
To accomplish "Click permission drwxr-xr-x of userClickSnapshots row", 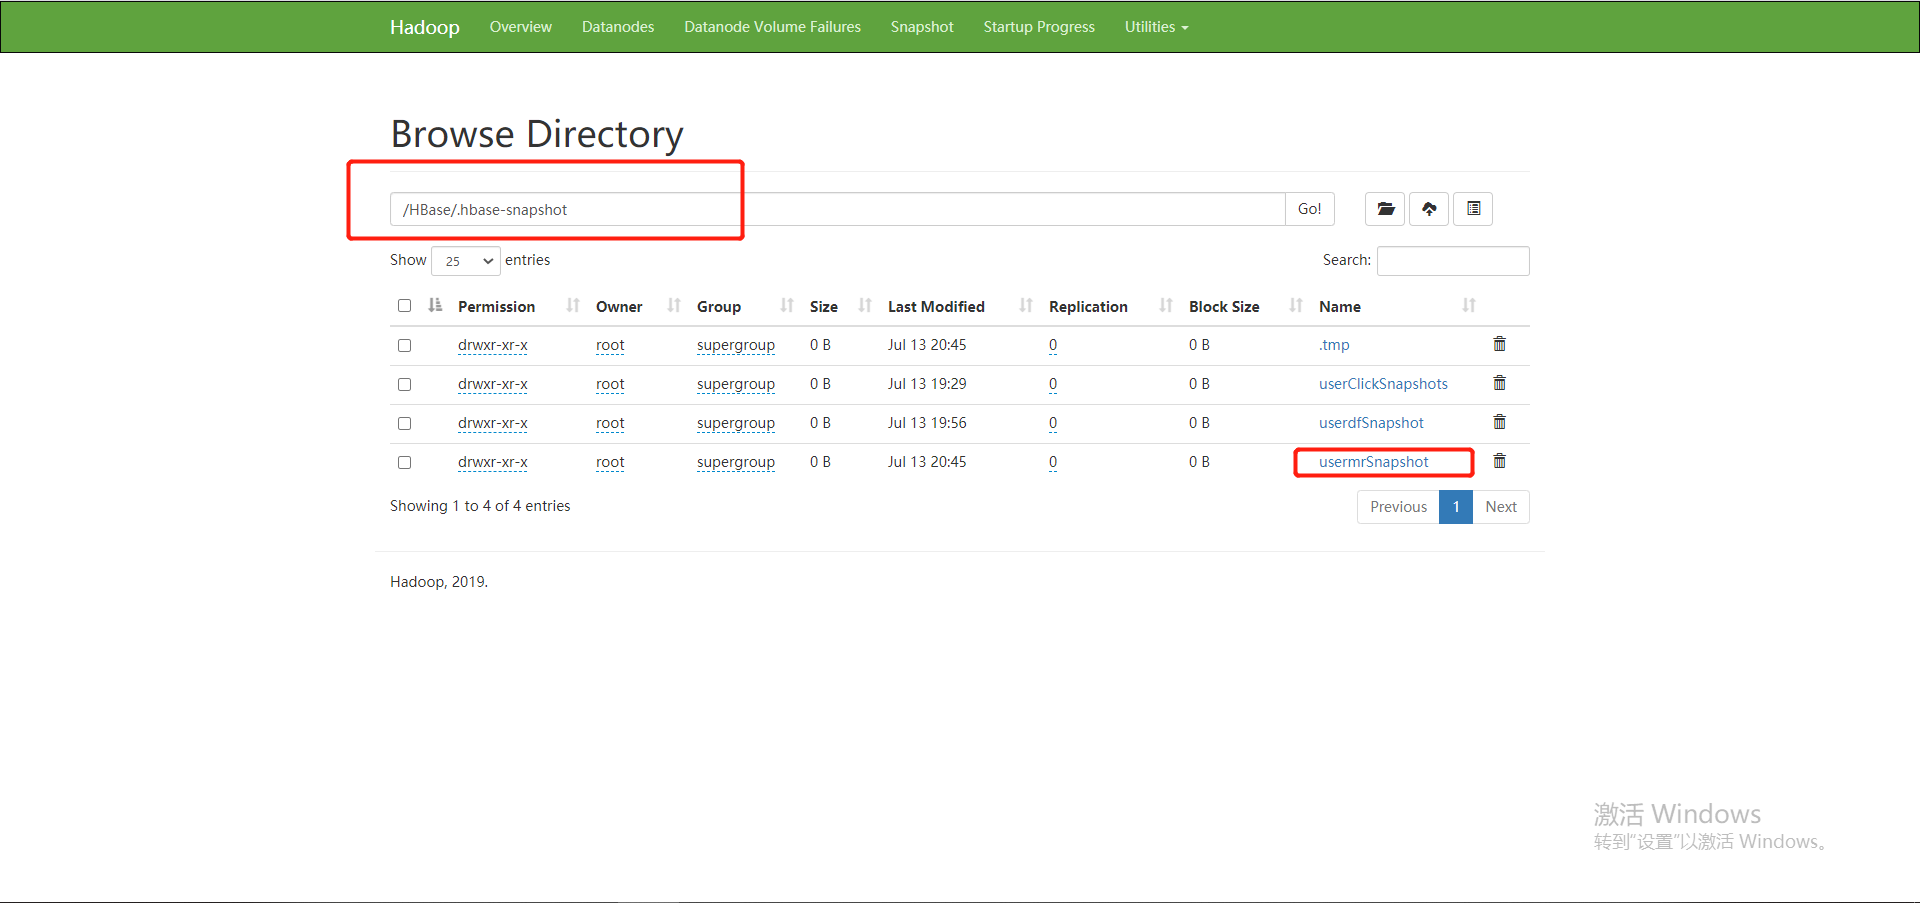I will point(493,384).
